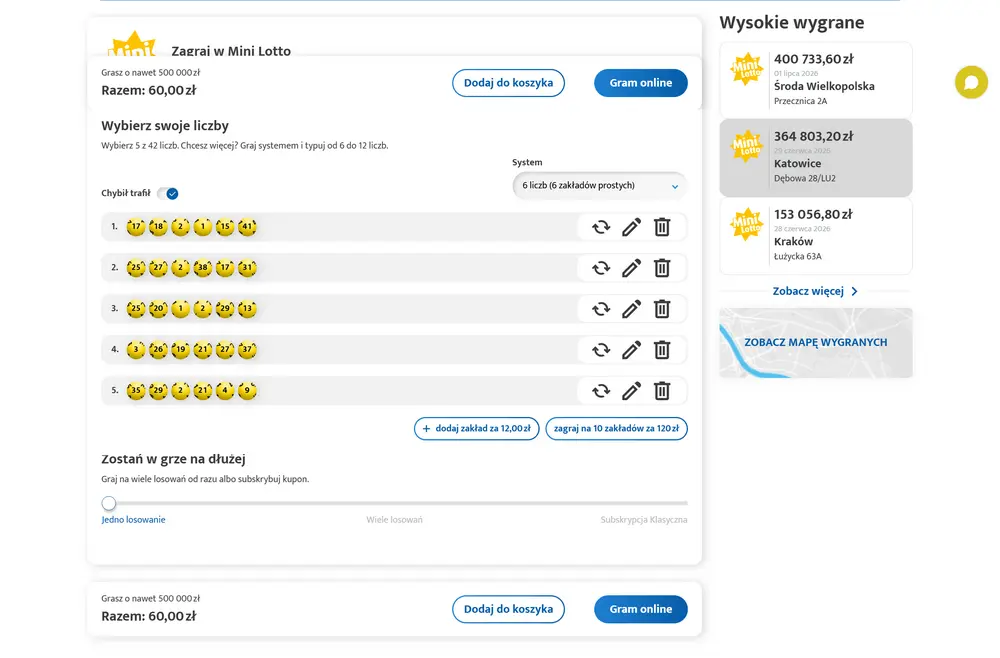Delete bet 3 with trash icon
This screenshot has height=658, width=1000.
[x=662, y=309]
